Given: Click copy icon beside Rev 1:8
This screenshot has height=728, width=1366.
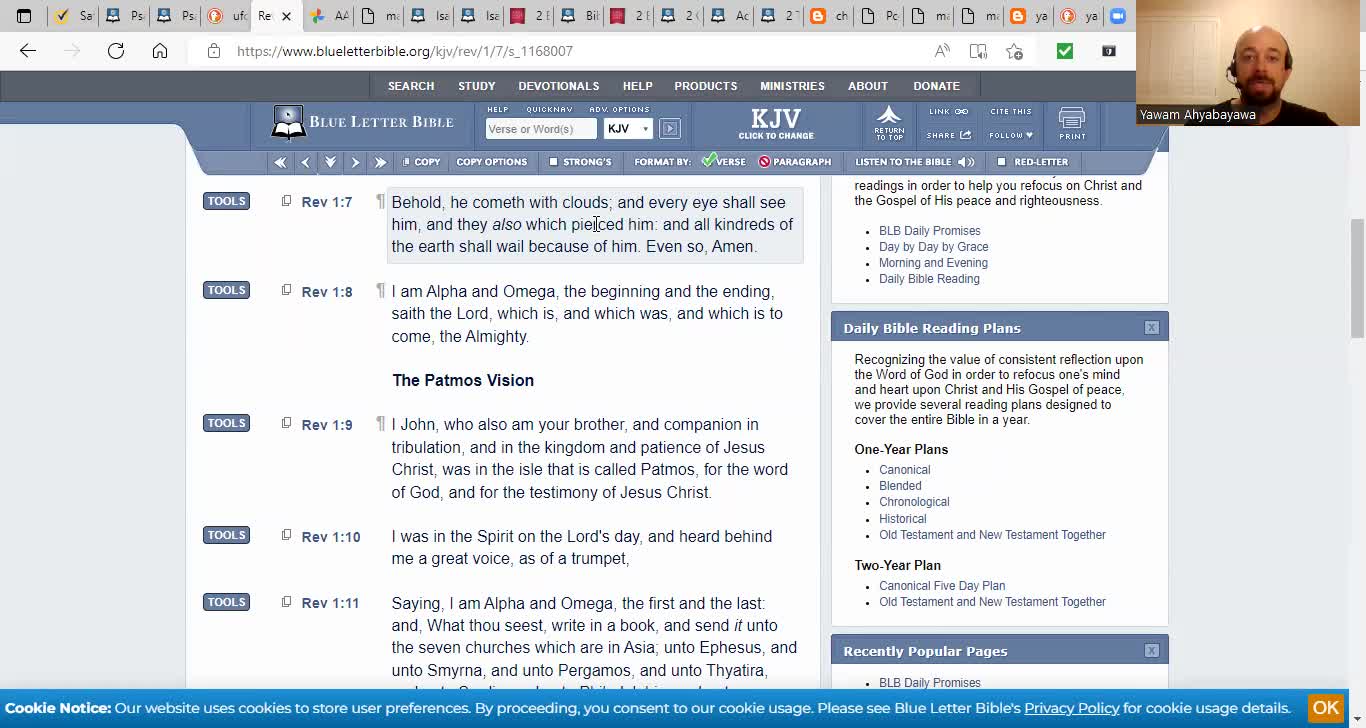Looking at the screenshot, I should [286, 290].
